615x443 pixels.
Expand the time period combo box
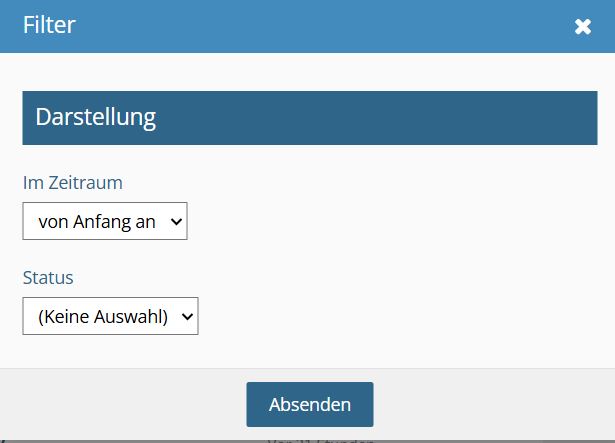(105, 222)
